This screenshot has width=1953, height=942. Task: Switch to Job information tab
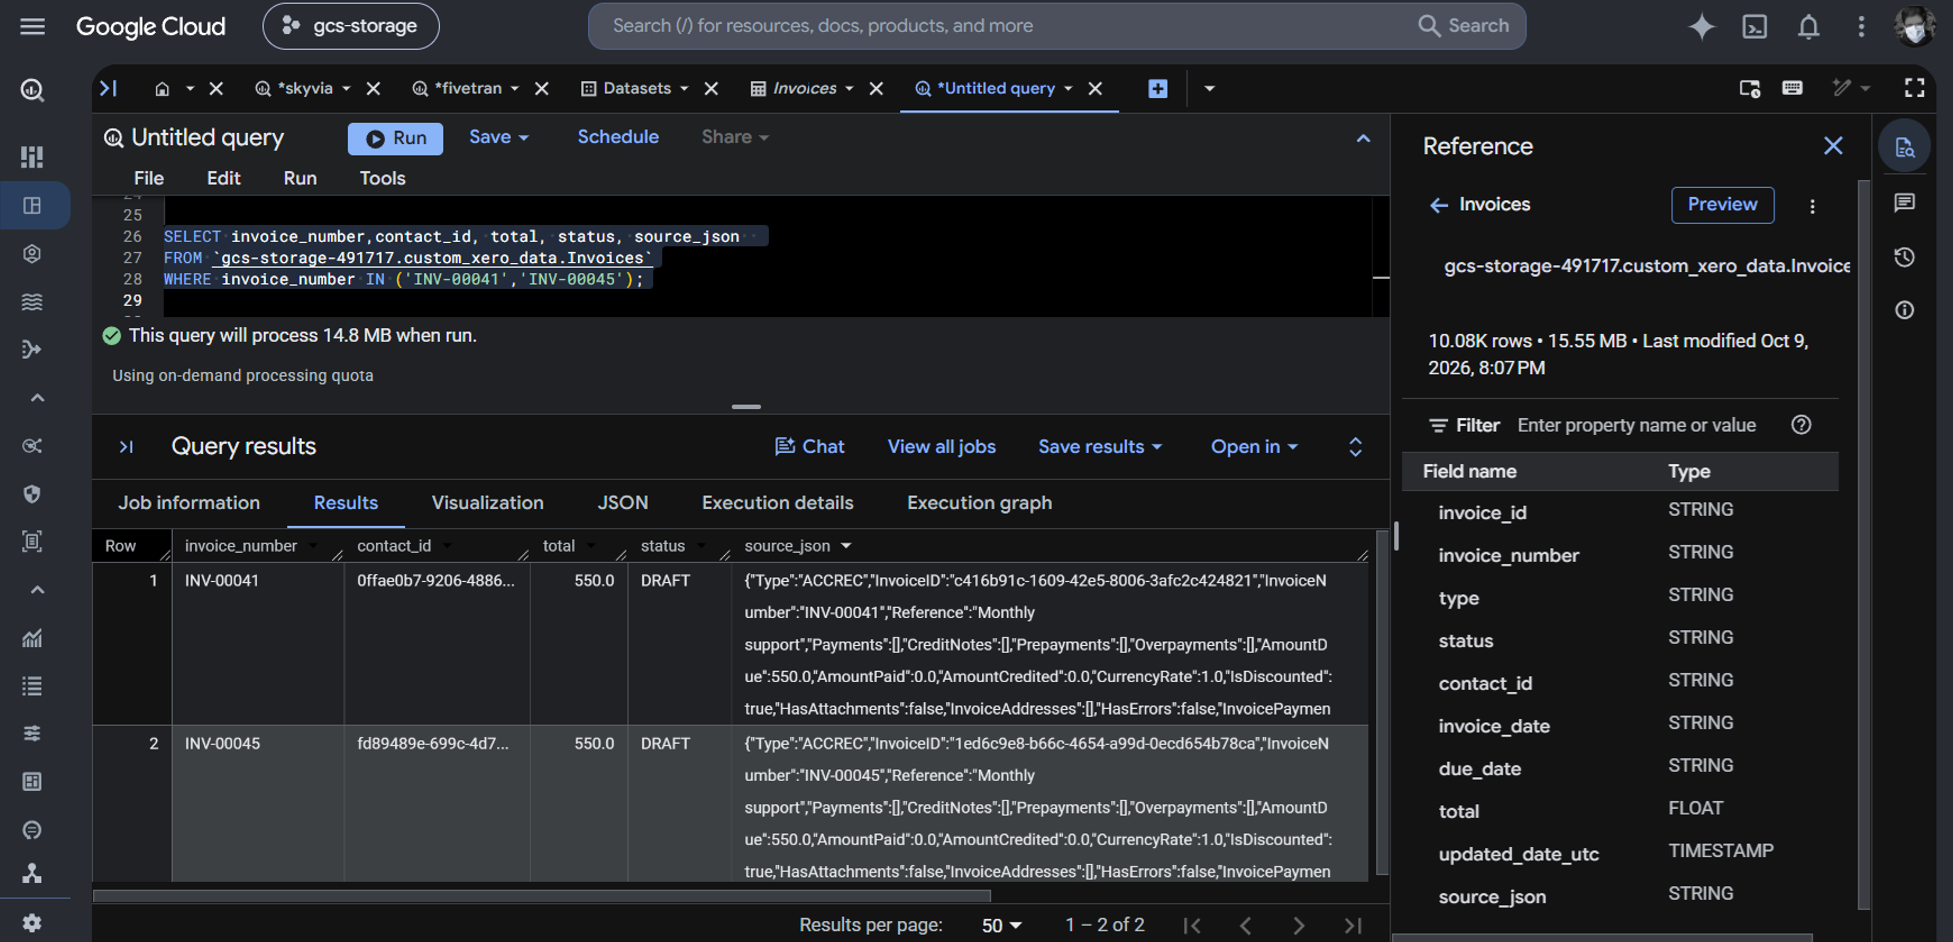click(189, 503)
